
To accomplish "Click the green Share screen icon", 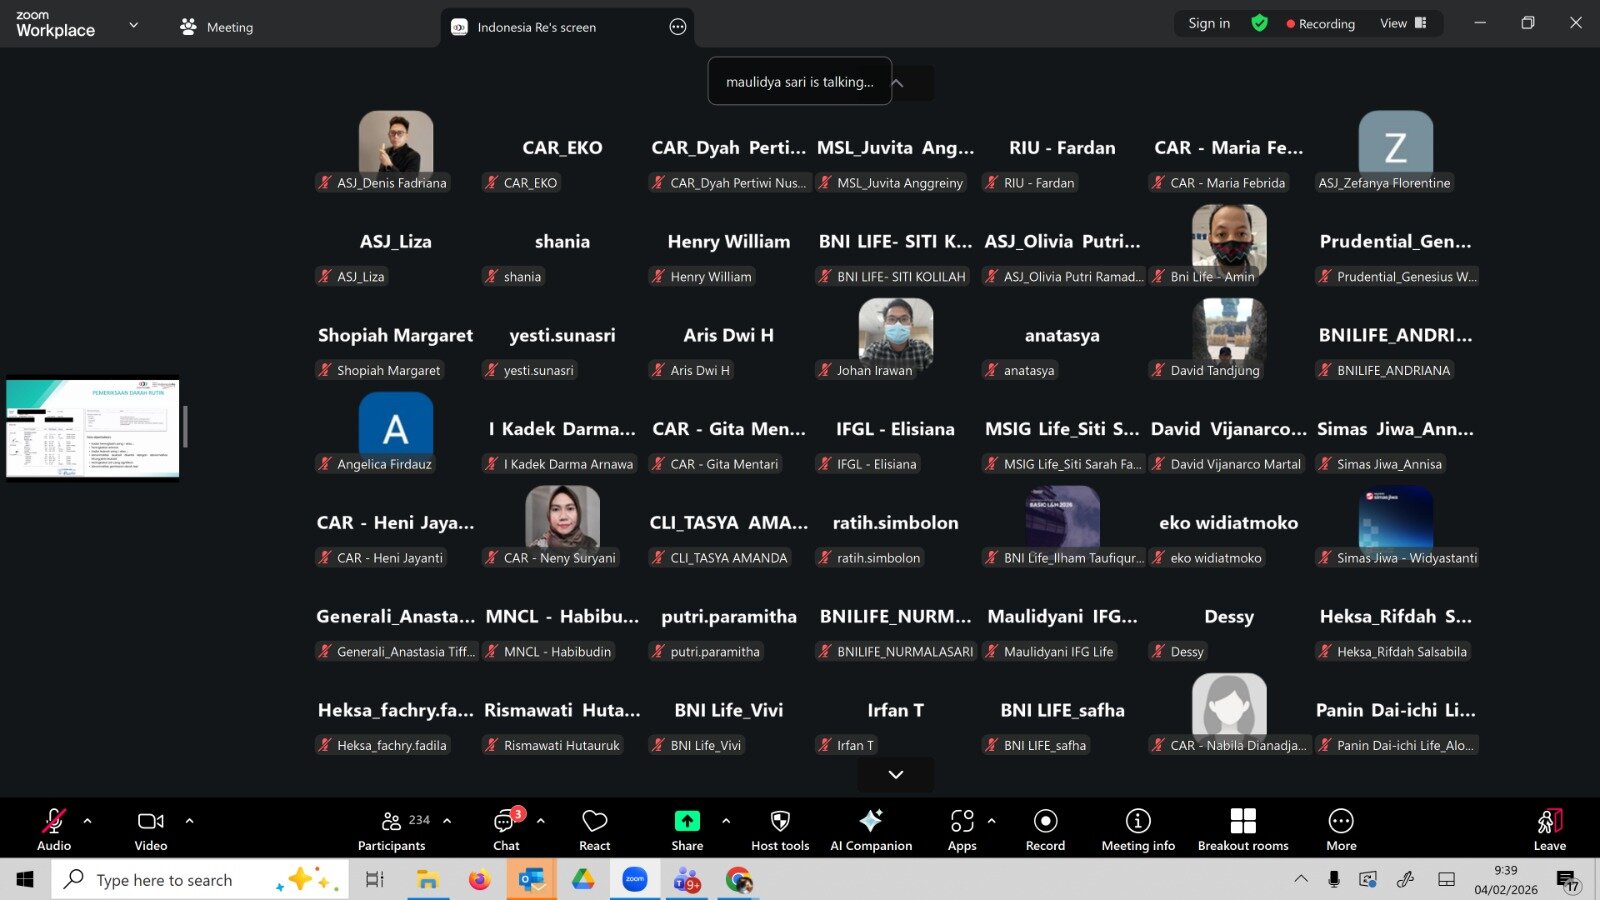I will point(687,821).
